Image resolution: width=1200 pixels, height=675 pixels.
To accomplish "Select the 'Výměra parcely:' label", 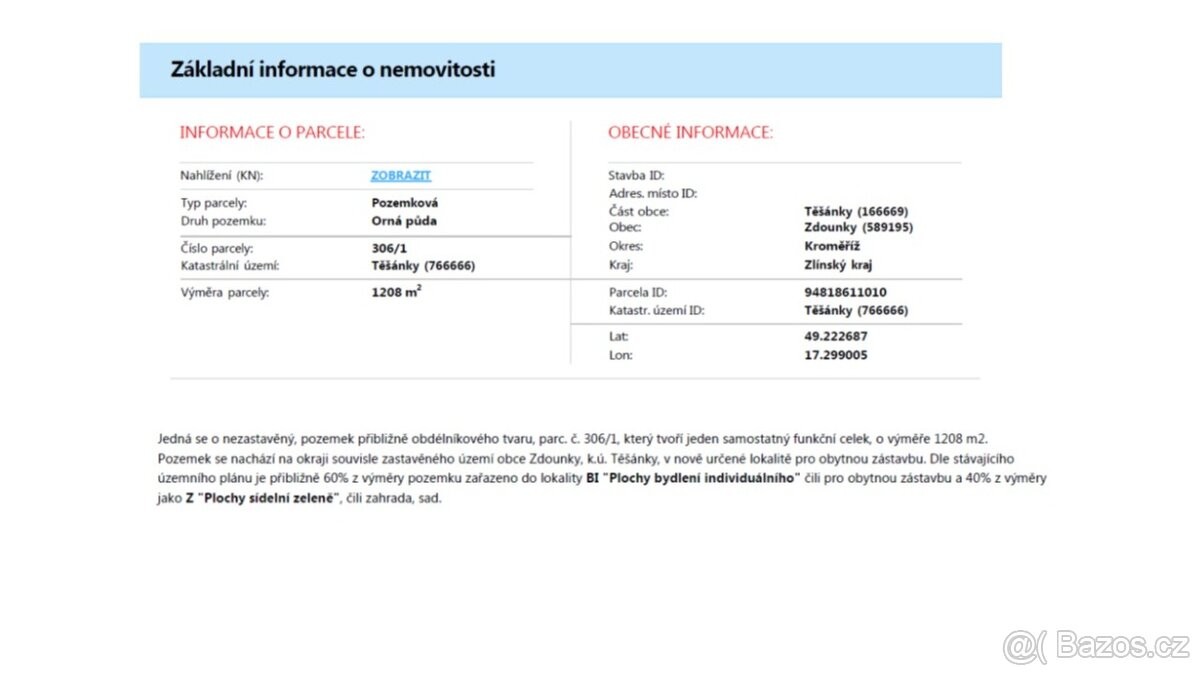I will [x=225, y=293].
